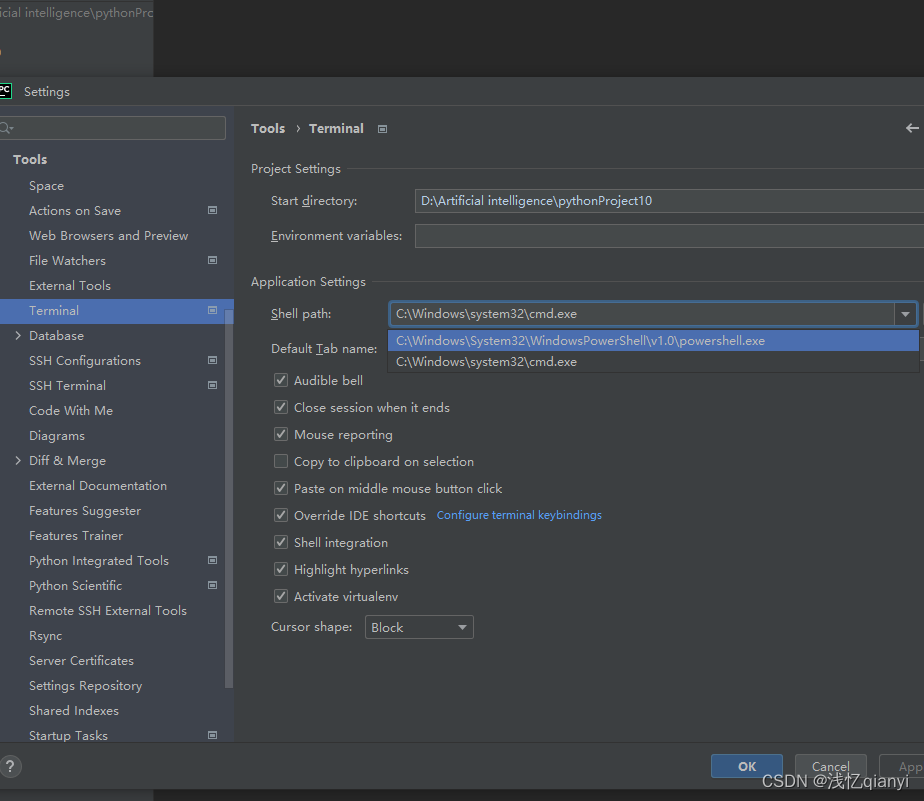Click the indicator icon beside File Watchers
The width and height of the screenshot is (924, 801).
(x=212, y=260)
